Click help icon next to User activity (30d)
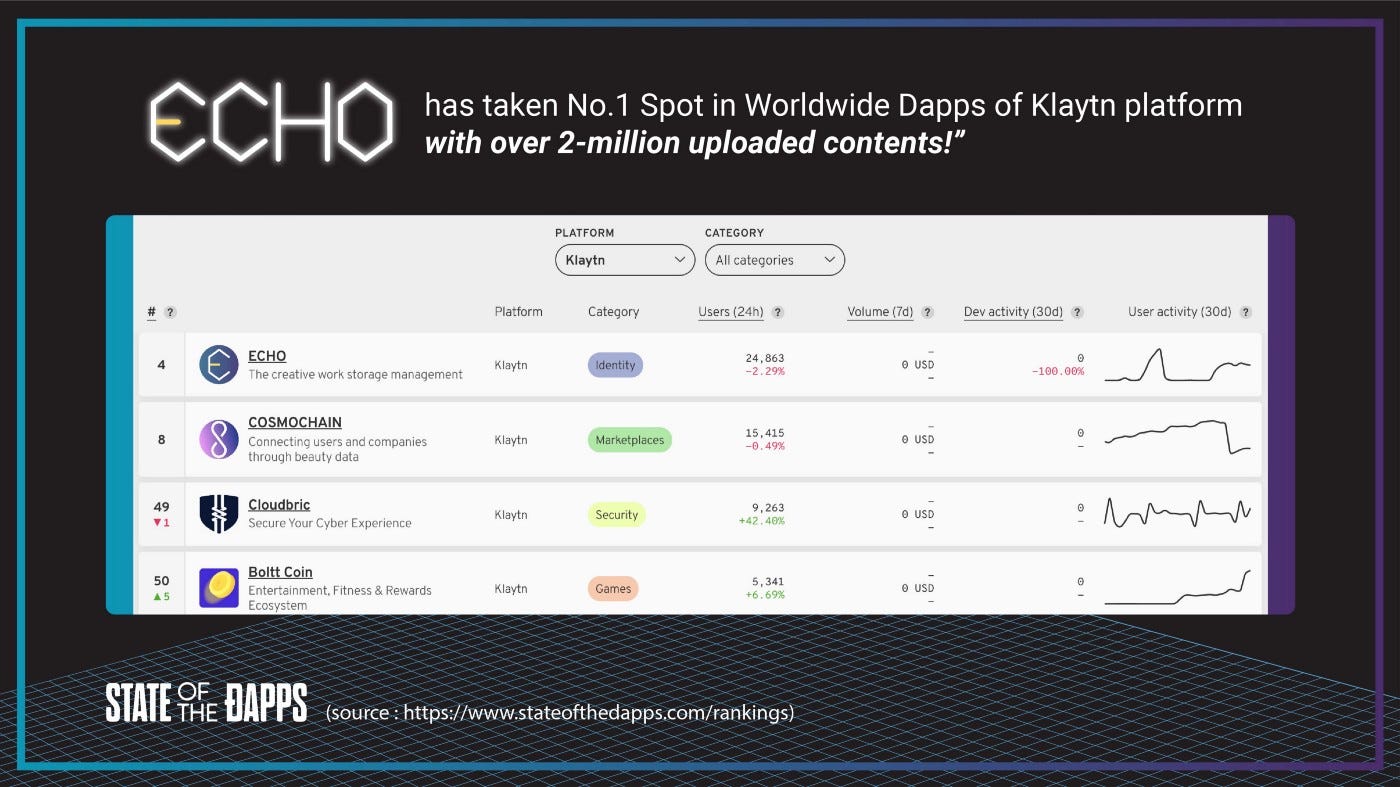1400x787 pixels. (x=1245, y=312)
